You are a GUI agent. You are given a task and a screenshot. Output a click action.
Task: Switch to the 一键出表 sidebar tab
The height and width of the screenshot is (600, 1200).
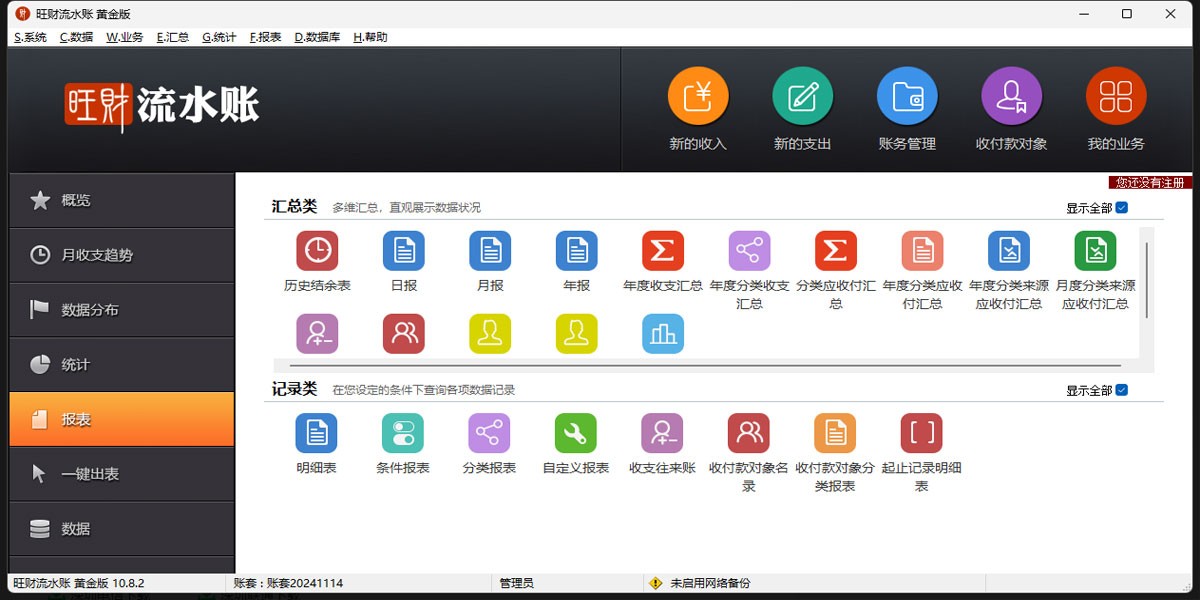tap(122, 474)
